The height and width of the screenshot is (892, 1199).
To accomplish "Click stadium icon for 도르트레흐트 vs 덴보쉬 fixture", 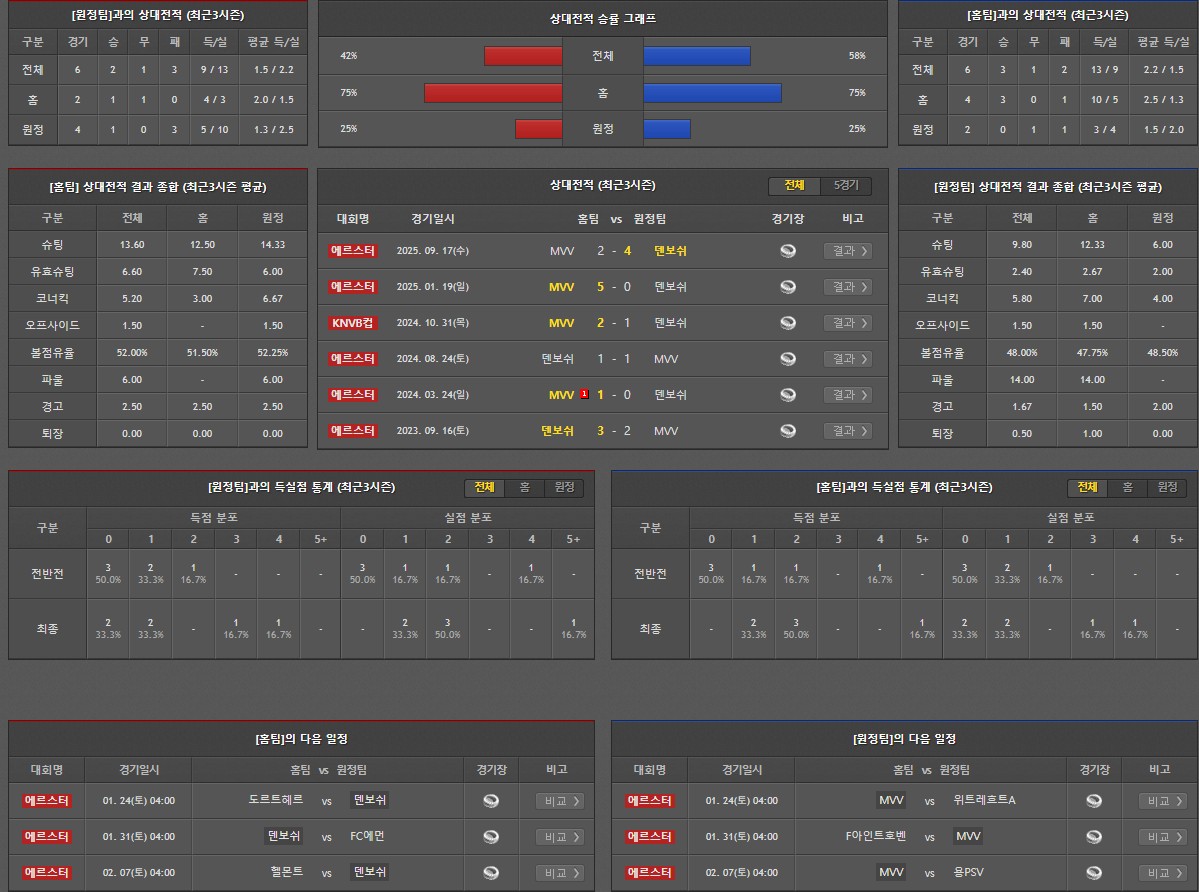I will [491, 801].
